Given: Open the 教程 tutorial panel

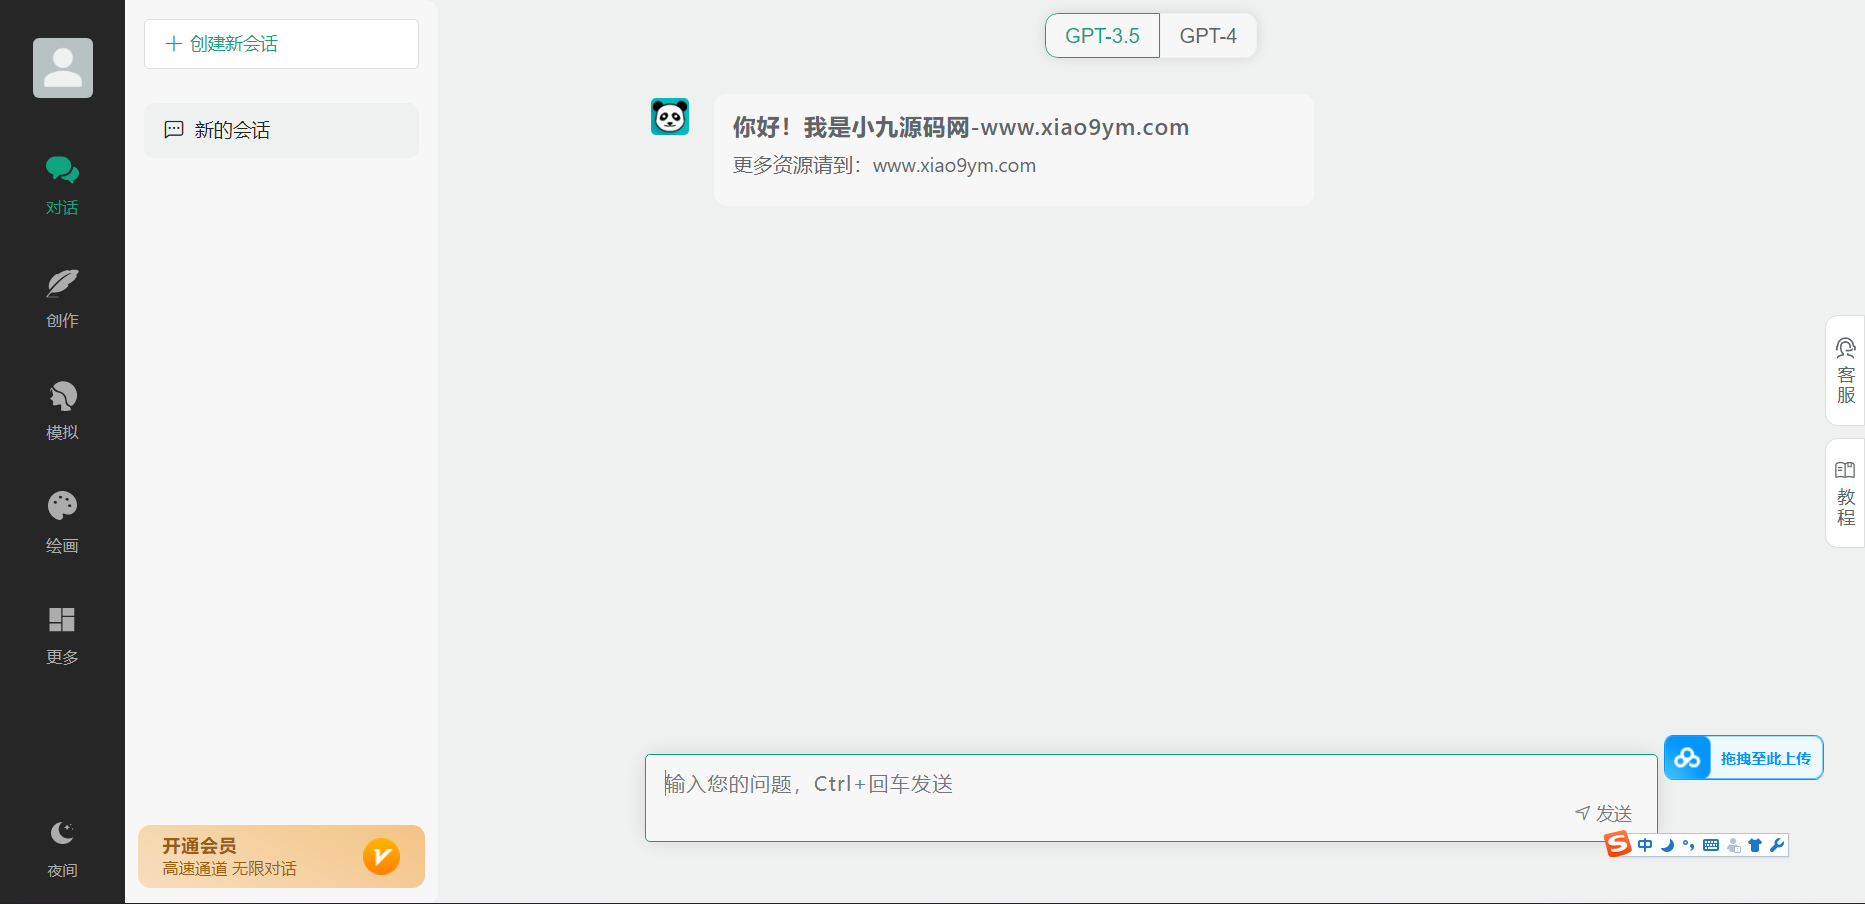Looking at the screenshot, I should click(x=1846, y=493).
